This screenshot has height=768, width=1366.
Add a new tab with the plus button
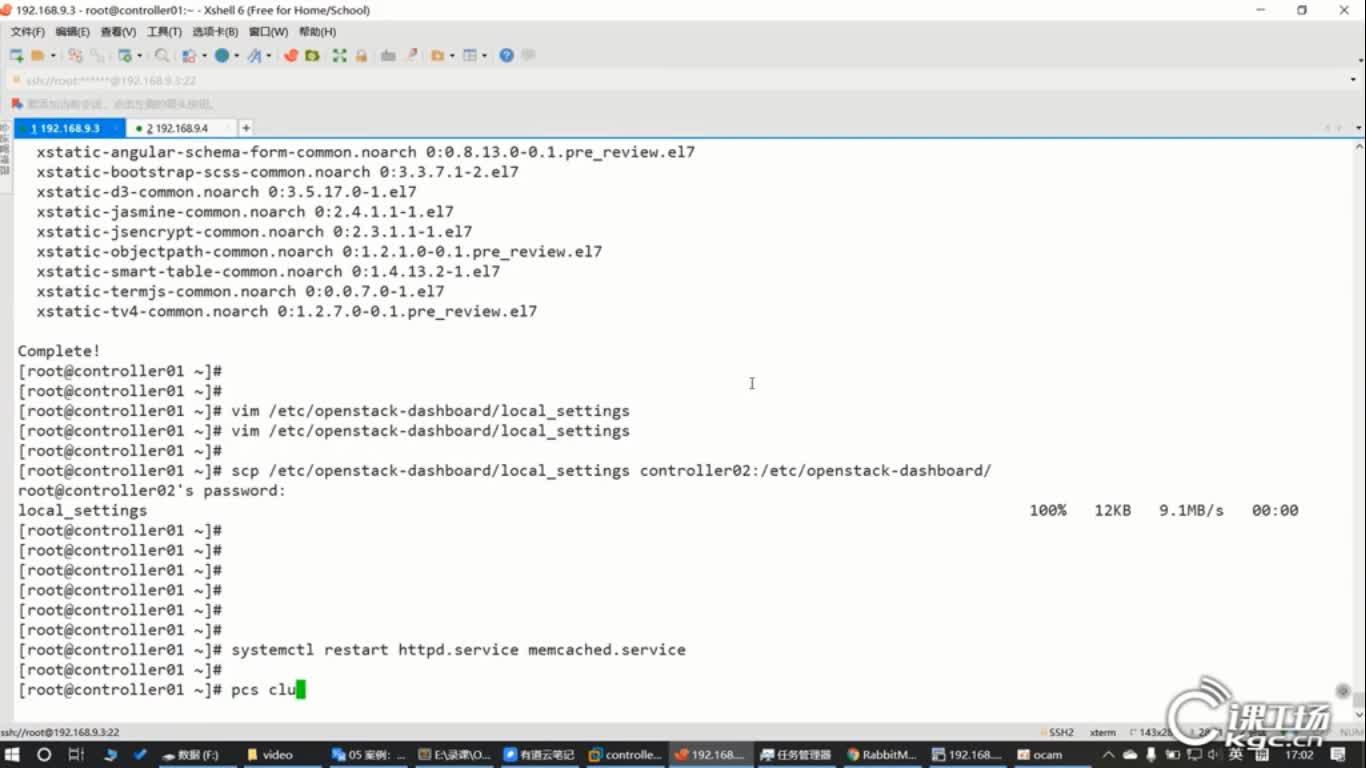tap(246, 128)
